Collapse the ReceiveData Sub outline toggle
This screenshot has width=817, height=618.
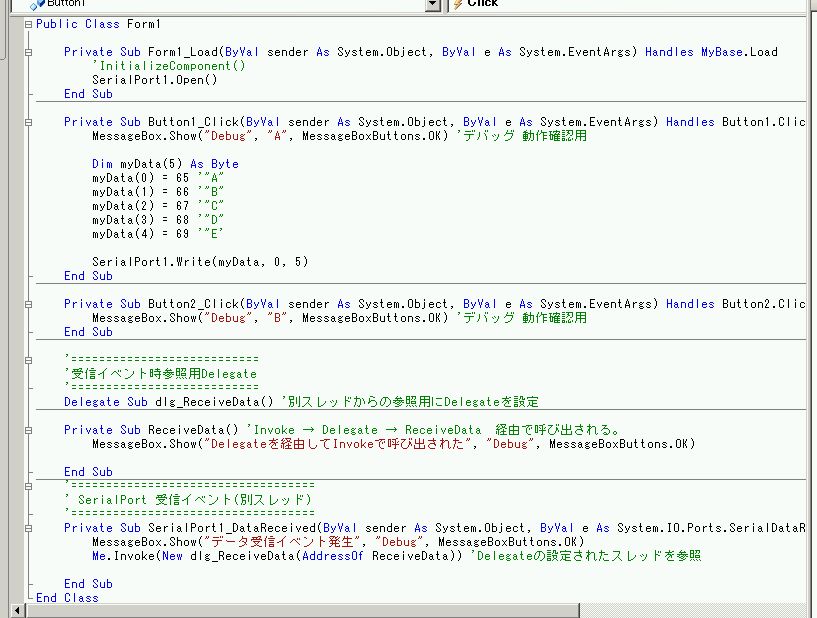29,430
